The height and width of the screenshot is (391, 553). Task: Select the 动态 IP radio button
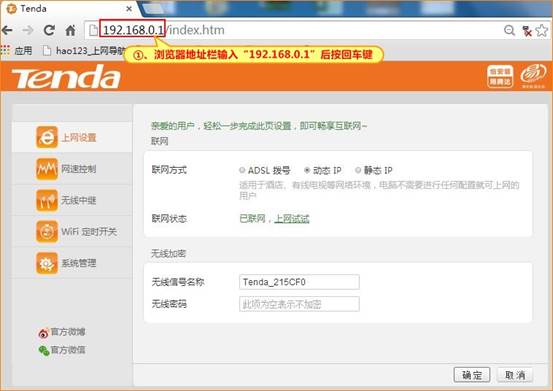[307, 170]
